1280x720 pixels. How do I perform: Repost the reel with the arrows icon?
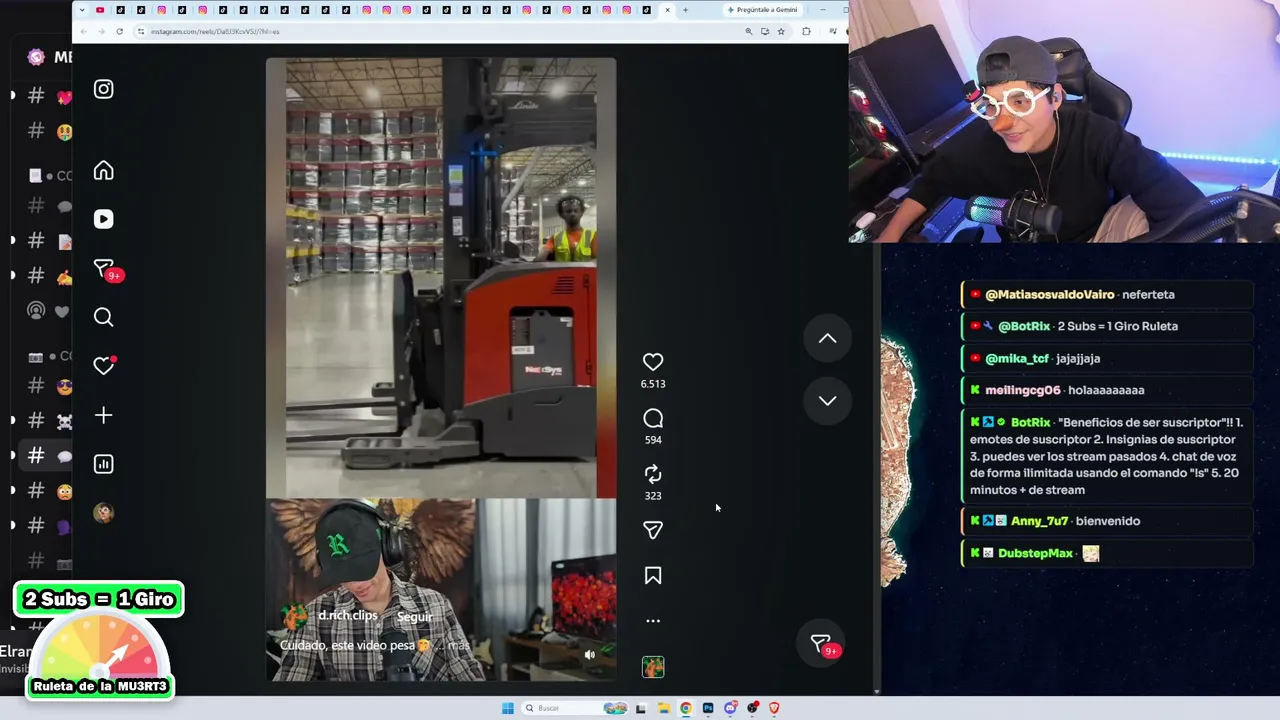point(653,474)
